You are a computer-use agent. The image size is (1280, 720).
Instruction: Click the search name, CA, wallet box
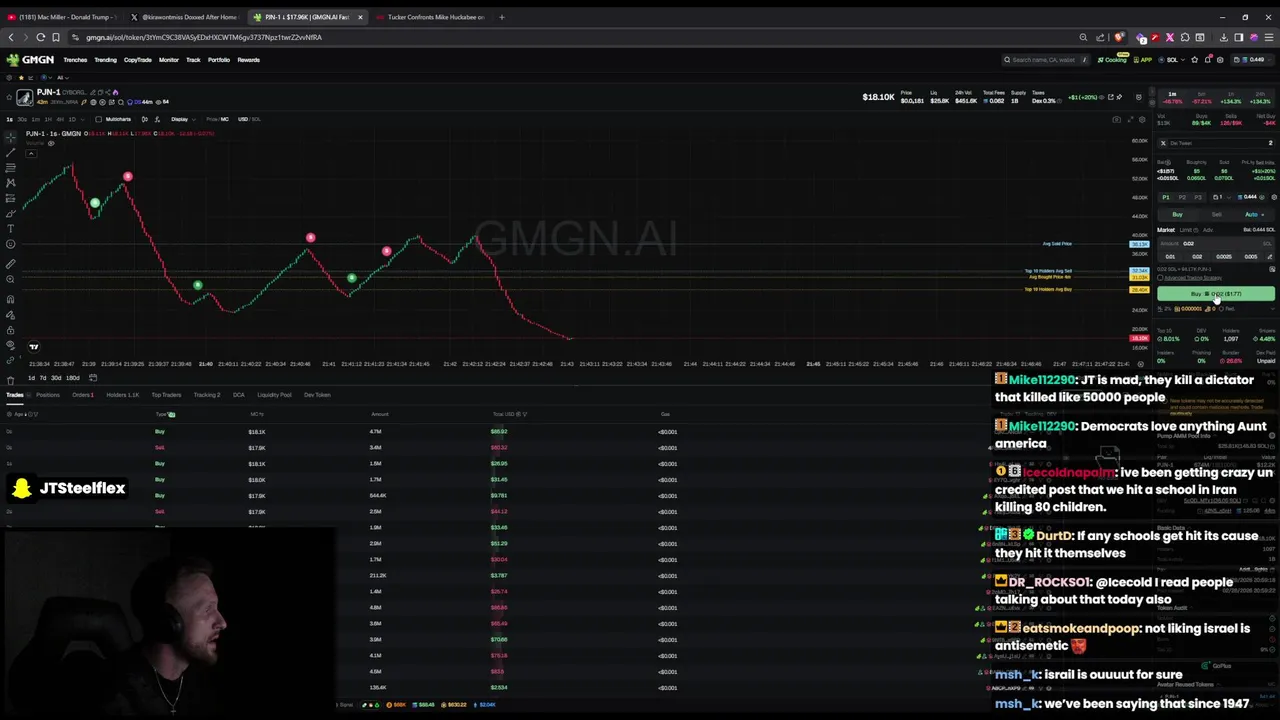tap(1045, 60)
